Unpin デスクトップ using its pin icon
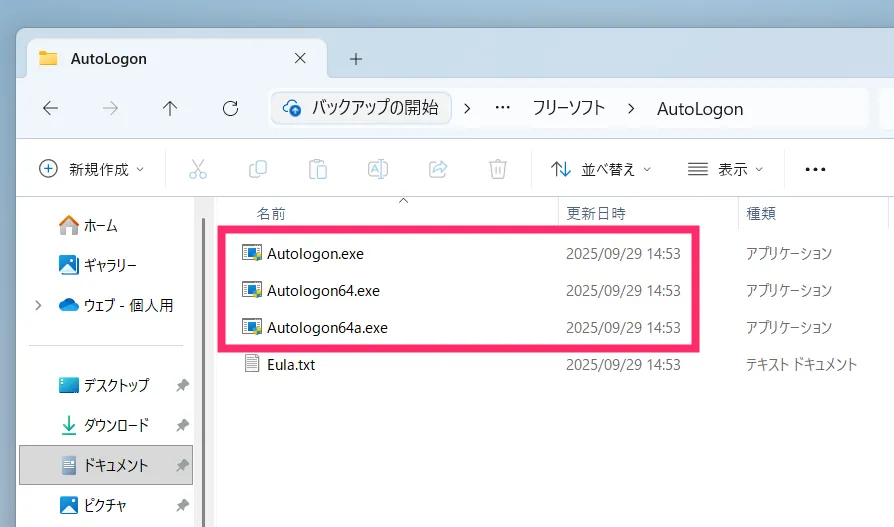The height and width of the screenshot is (527, 894). tap(182, 386)
